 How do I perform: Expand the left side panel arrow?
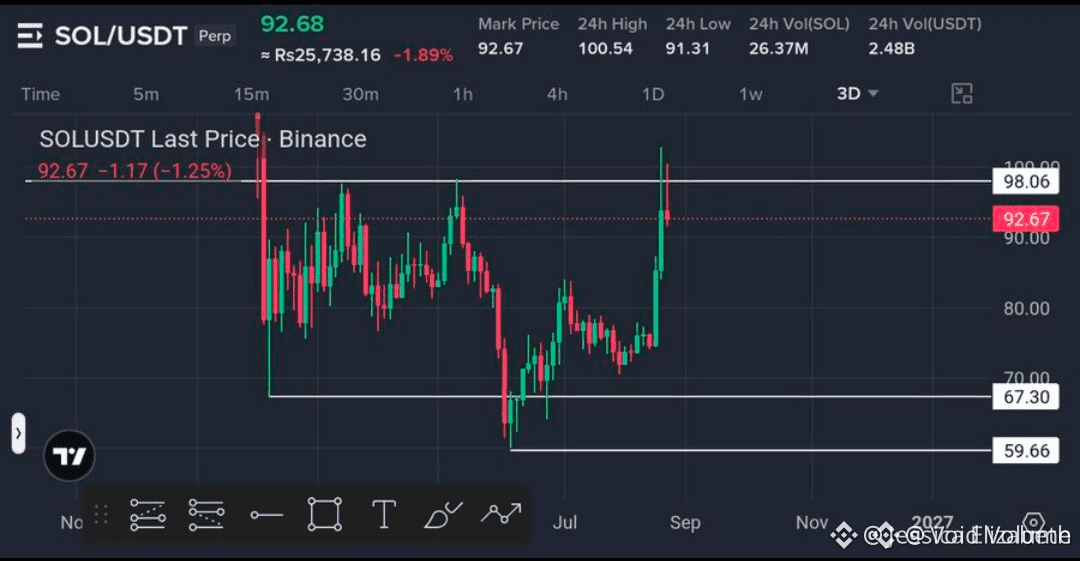click(18, 434)
